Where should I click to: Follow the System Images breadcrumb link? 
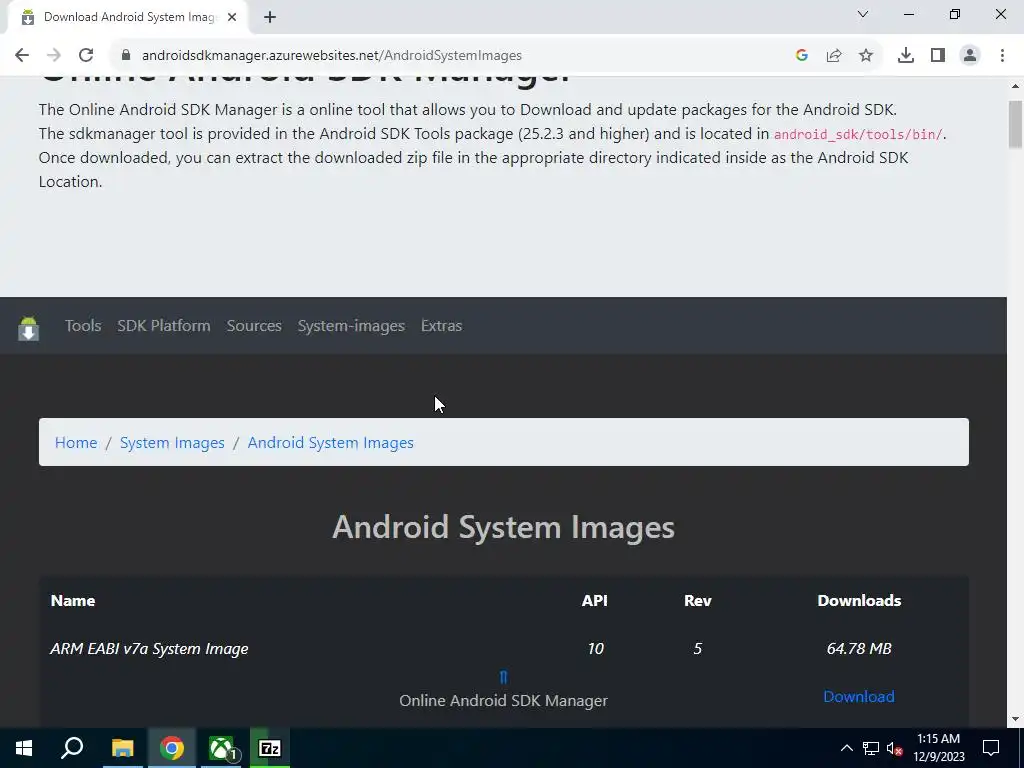172,443
